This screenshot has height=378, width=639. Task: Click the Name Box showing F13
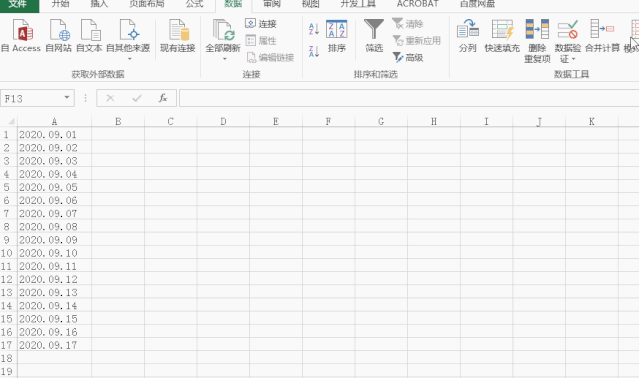tap(32, 98)
